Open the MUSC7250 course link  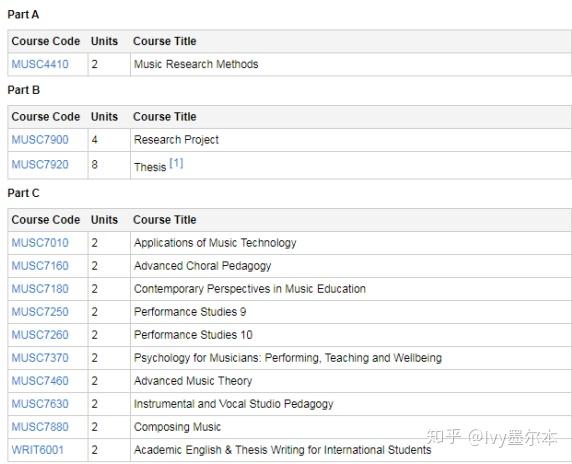click(40, 312)
